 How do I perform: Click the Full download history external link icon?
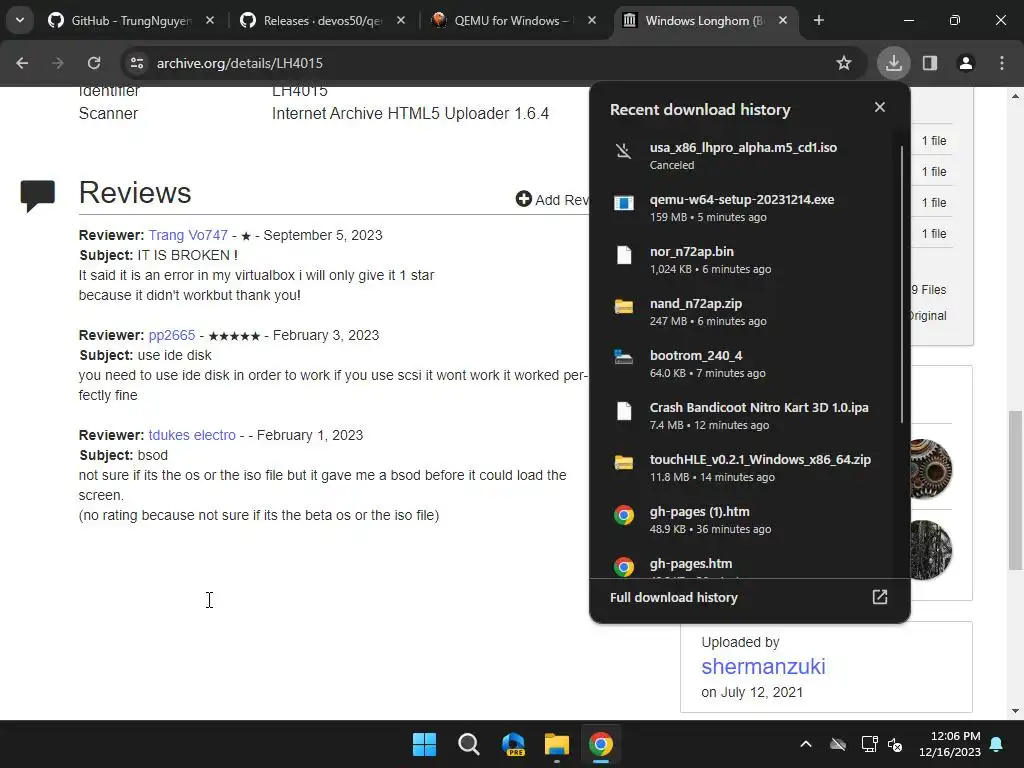[880, 597]
